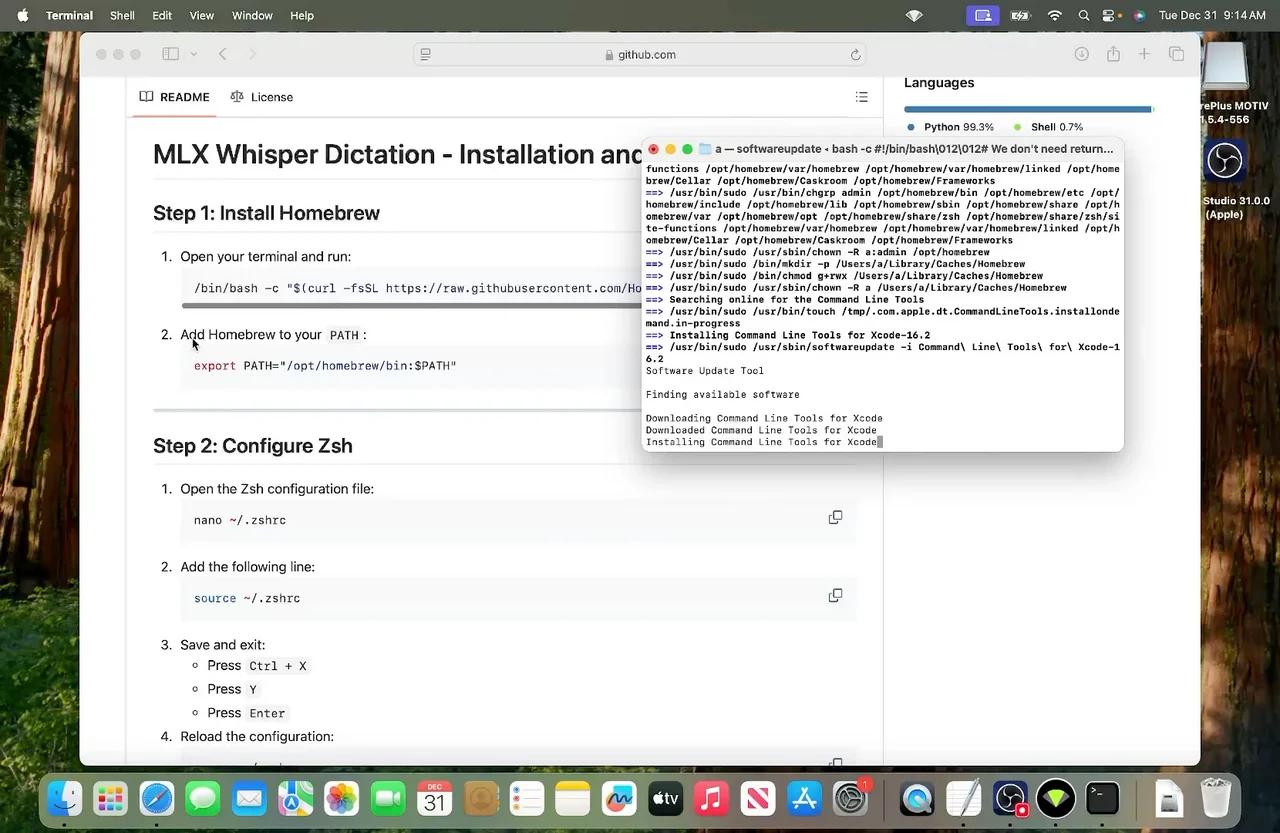Show Safari tab overview
The image size is (1280, 833).
pyautogui.click(x=1176, y=54)
